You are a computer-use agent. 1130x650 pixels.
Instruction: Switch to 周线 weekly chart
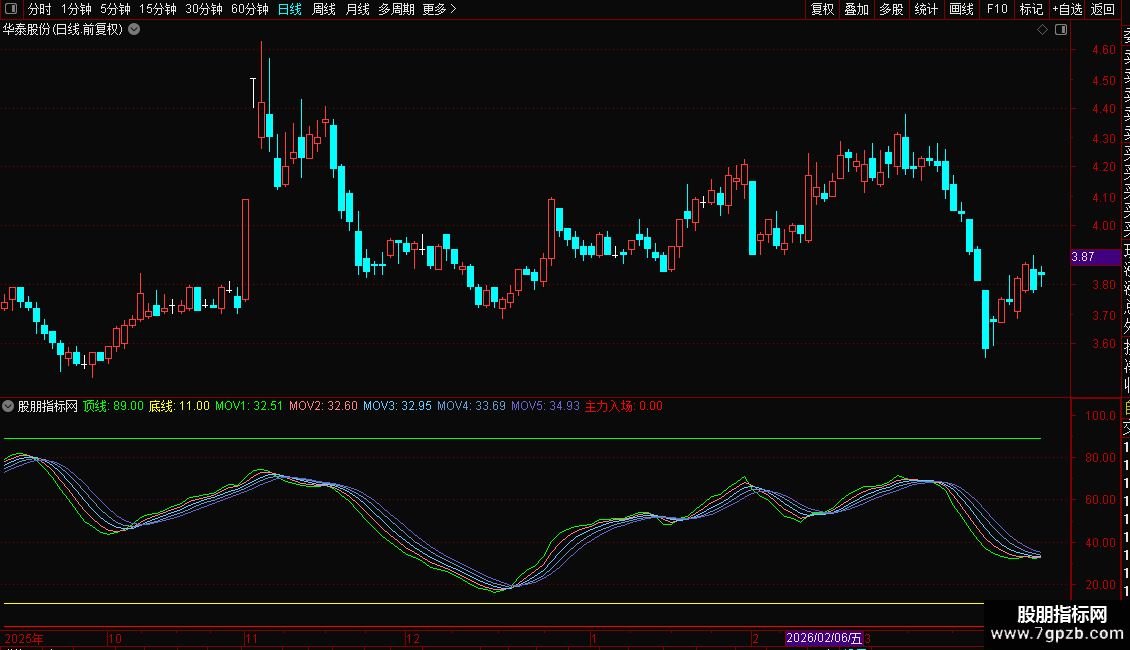click(324, 9)
